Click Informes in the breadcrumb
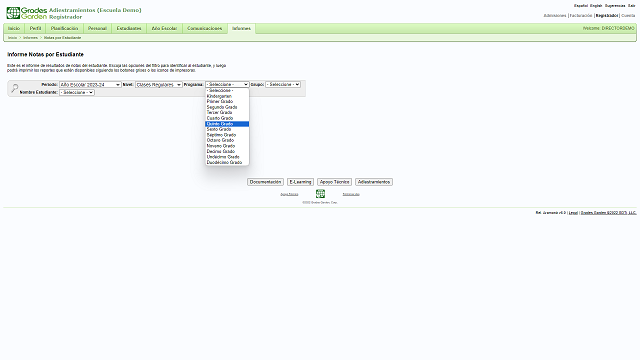Image resolution: width=640 pixels, height=360 pixels. point(30,38)
